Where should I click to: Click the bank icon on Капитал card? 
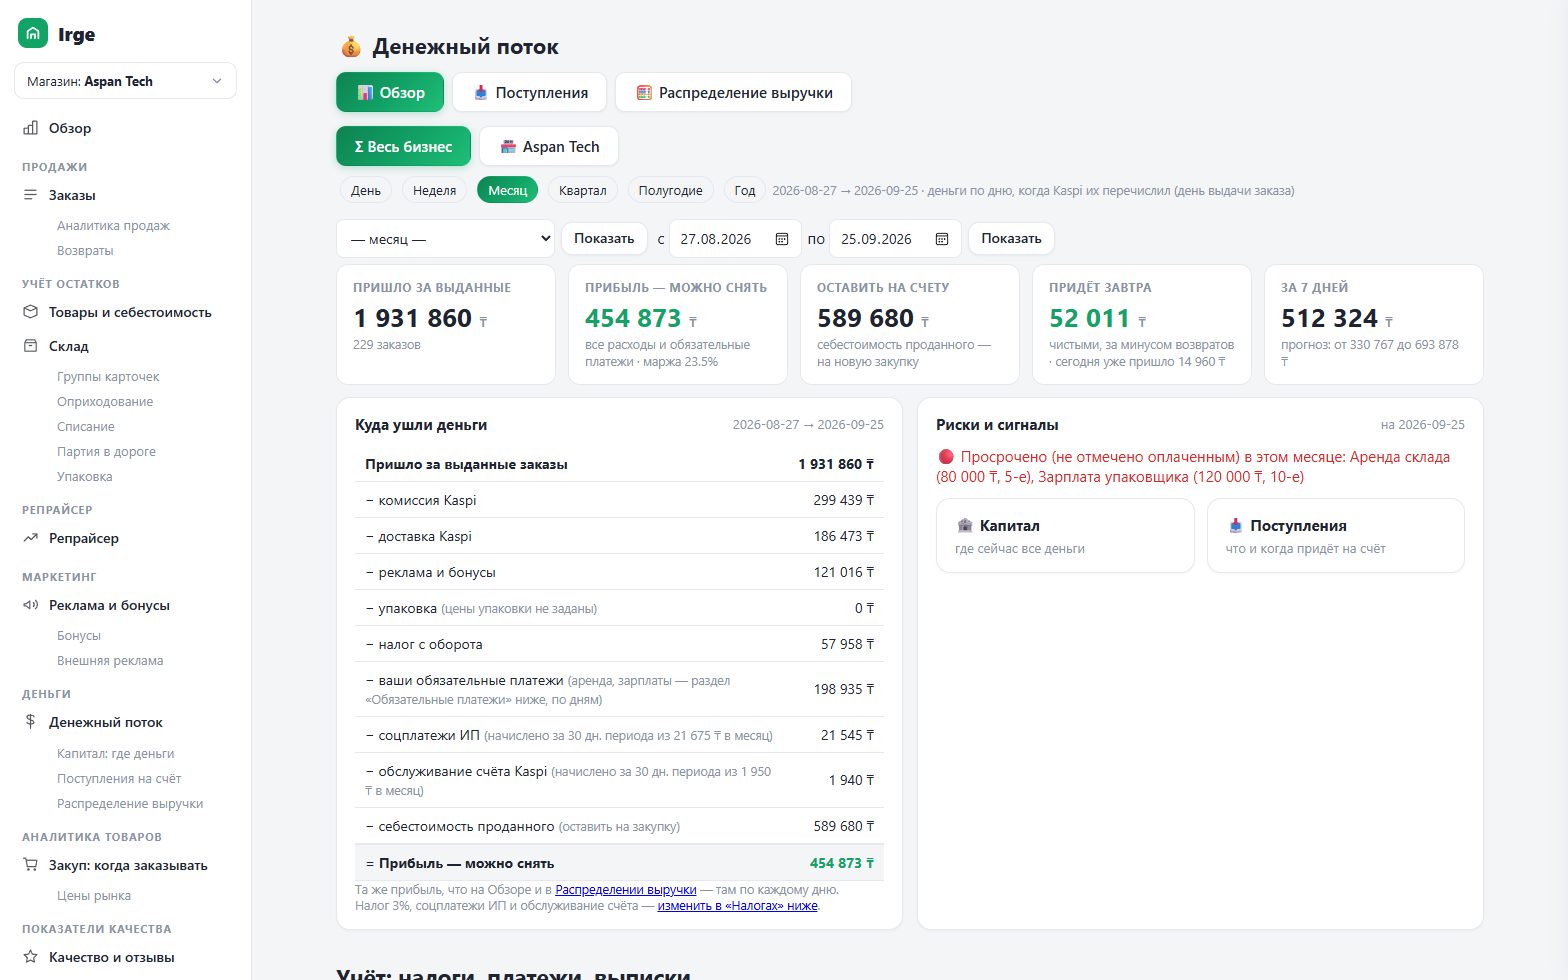(965, 526)
